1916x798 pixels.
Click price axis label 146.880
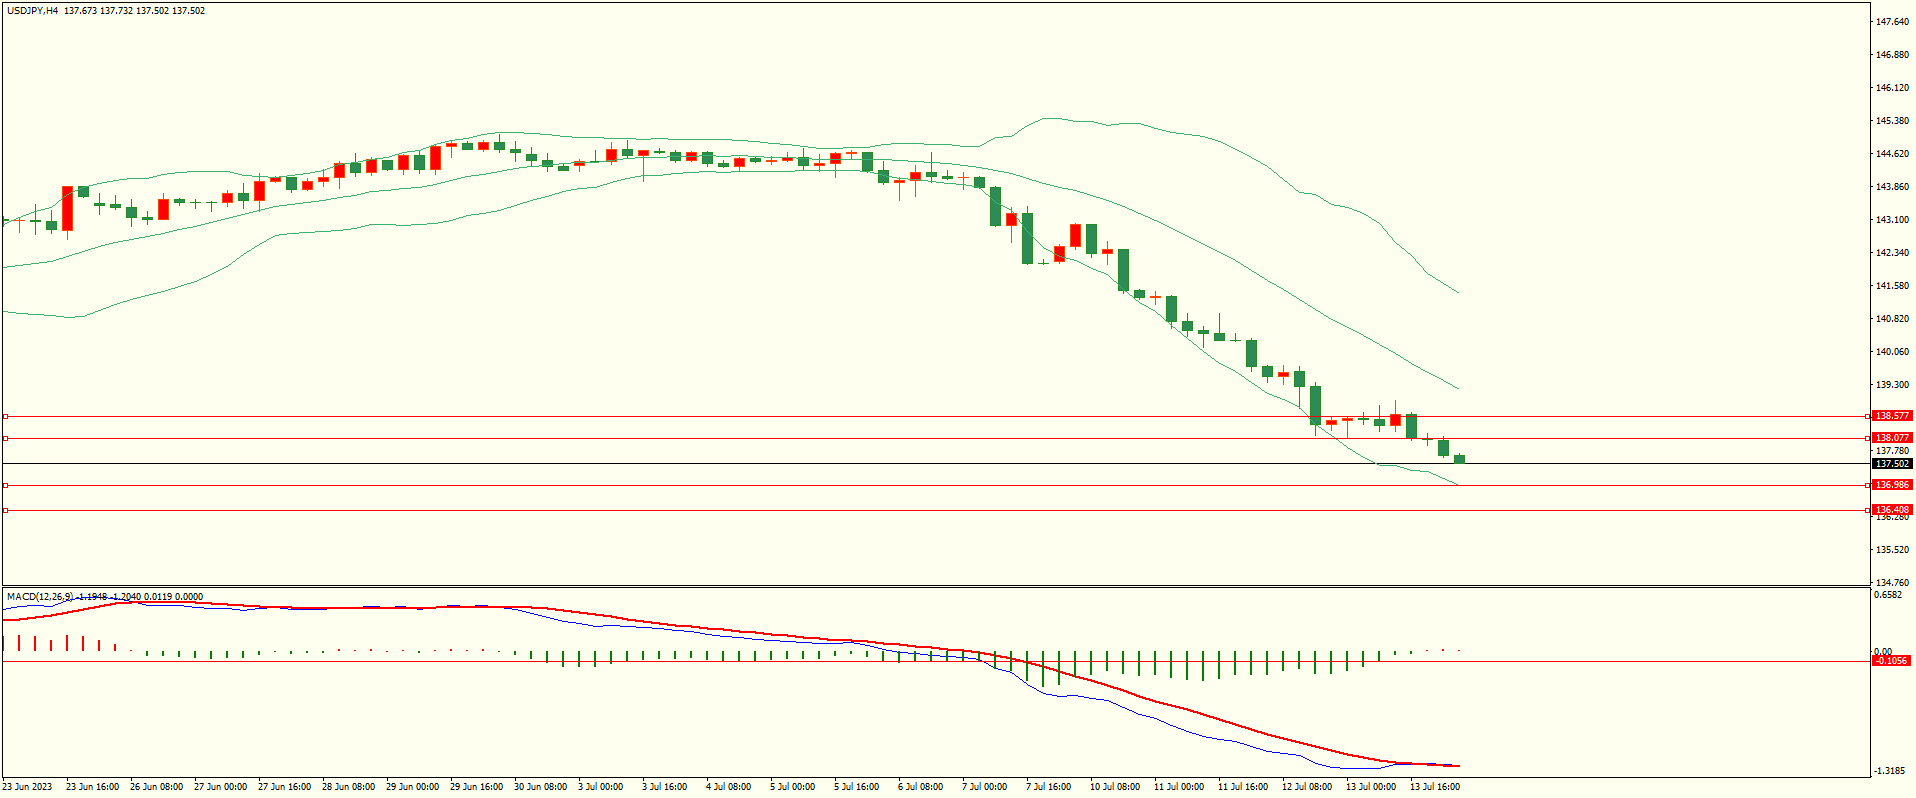(x=1892, y=55)
